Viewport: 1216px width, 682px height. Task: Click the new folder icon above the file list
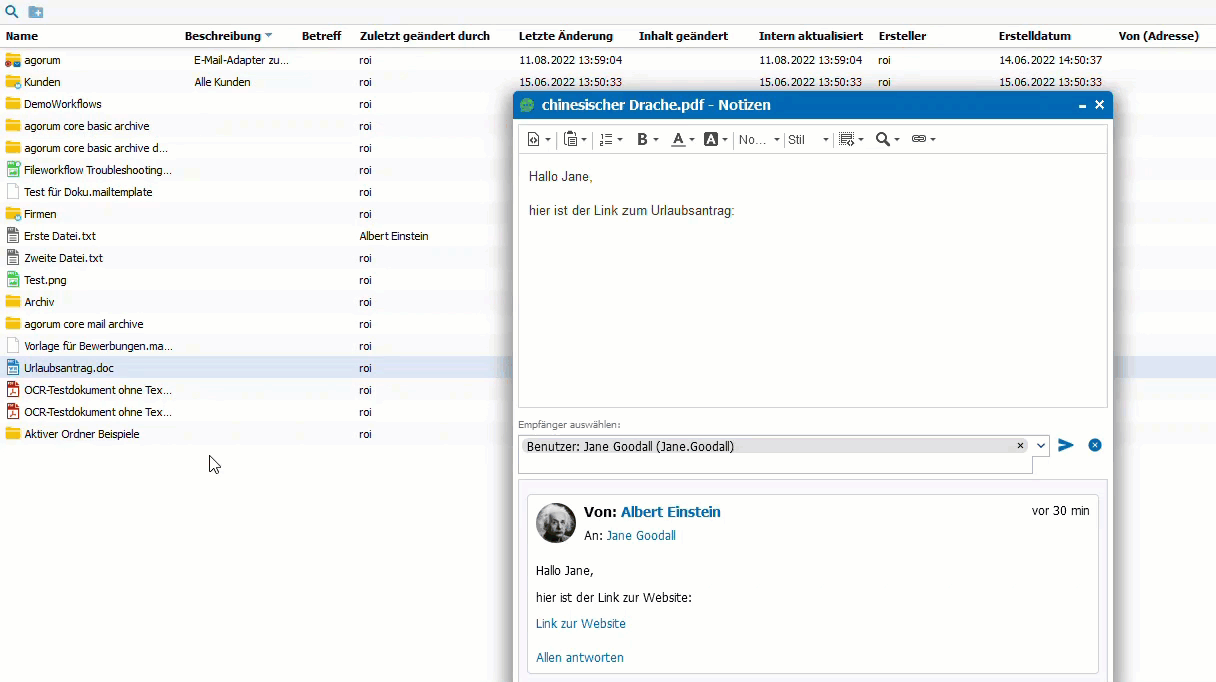pos(36,12)
